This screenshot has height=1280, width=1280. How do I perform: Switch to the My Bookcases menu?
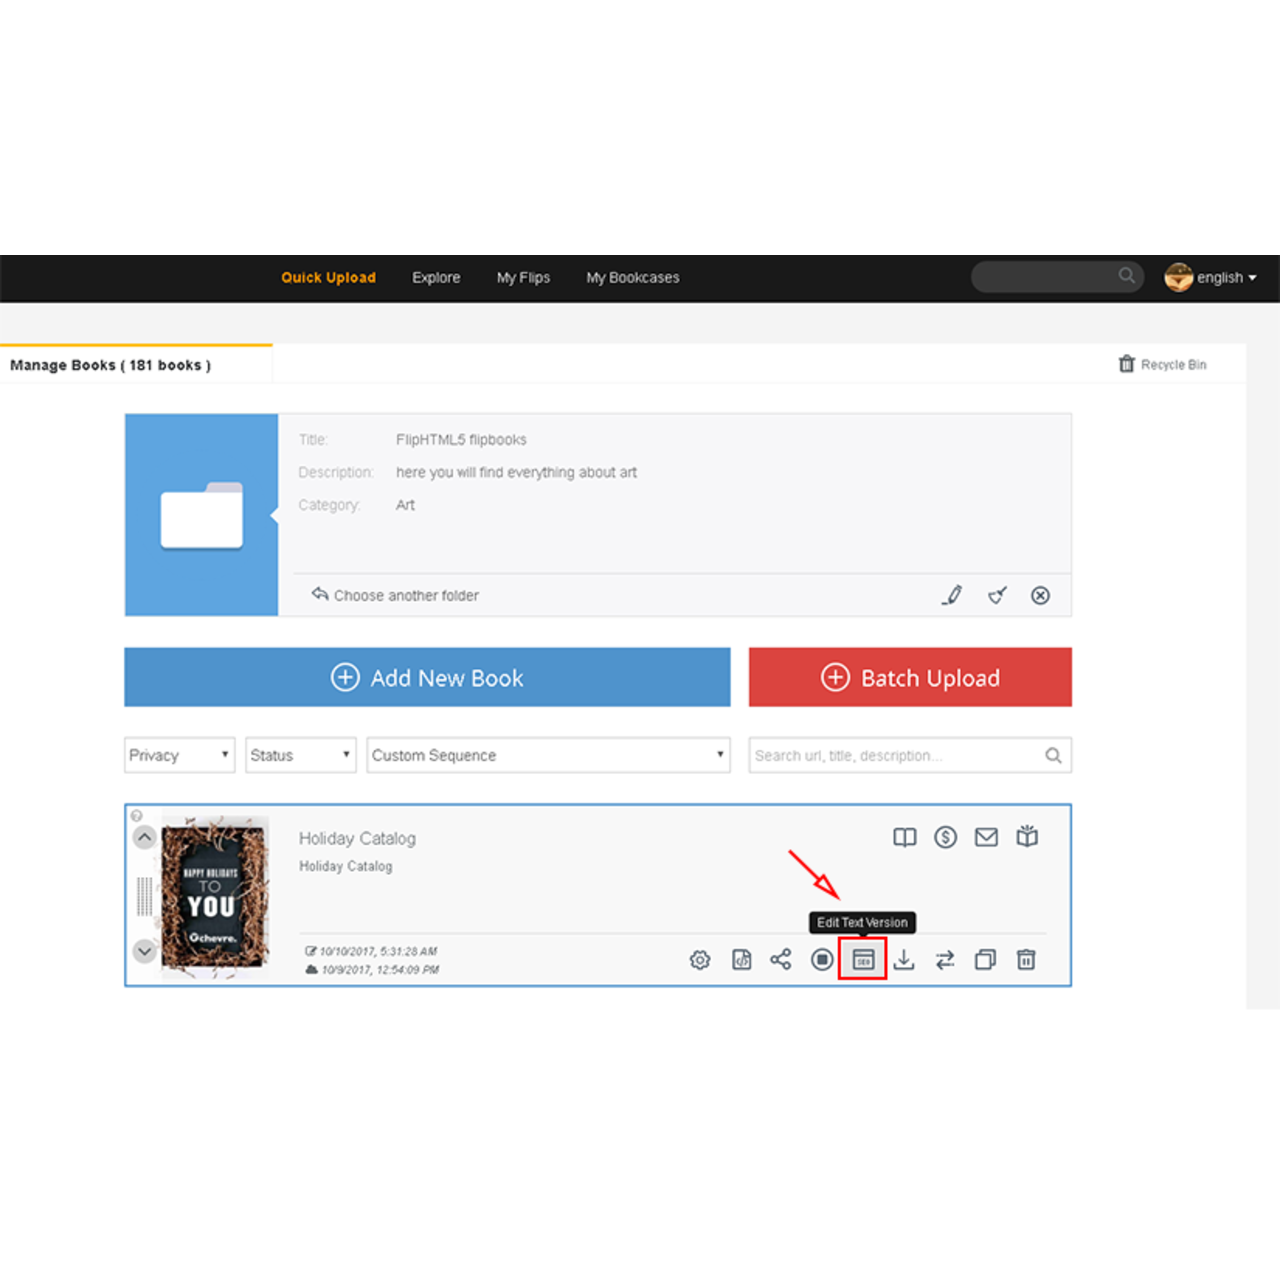pos(632,277)
